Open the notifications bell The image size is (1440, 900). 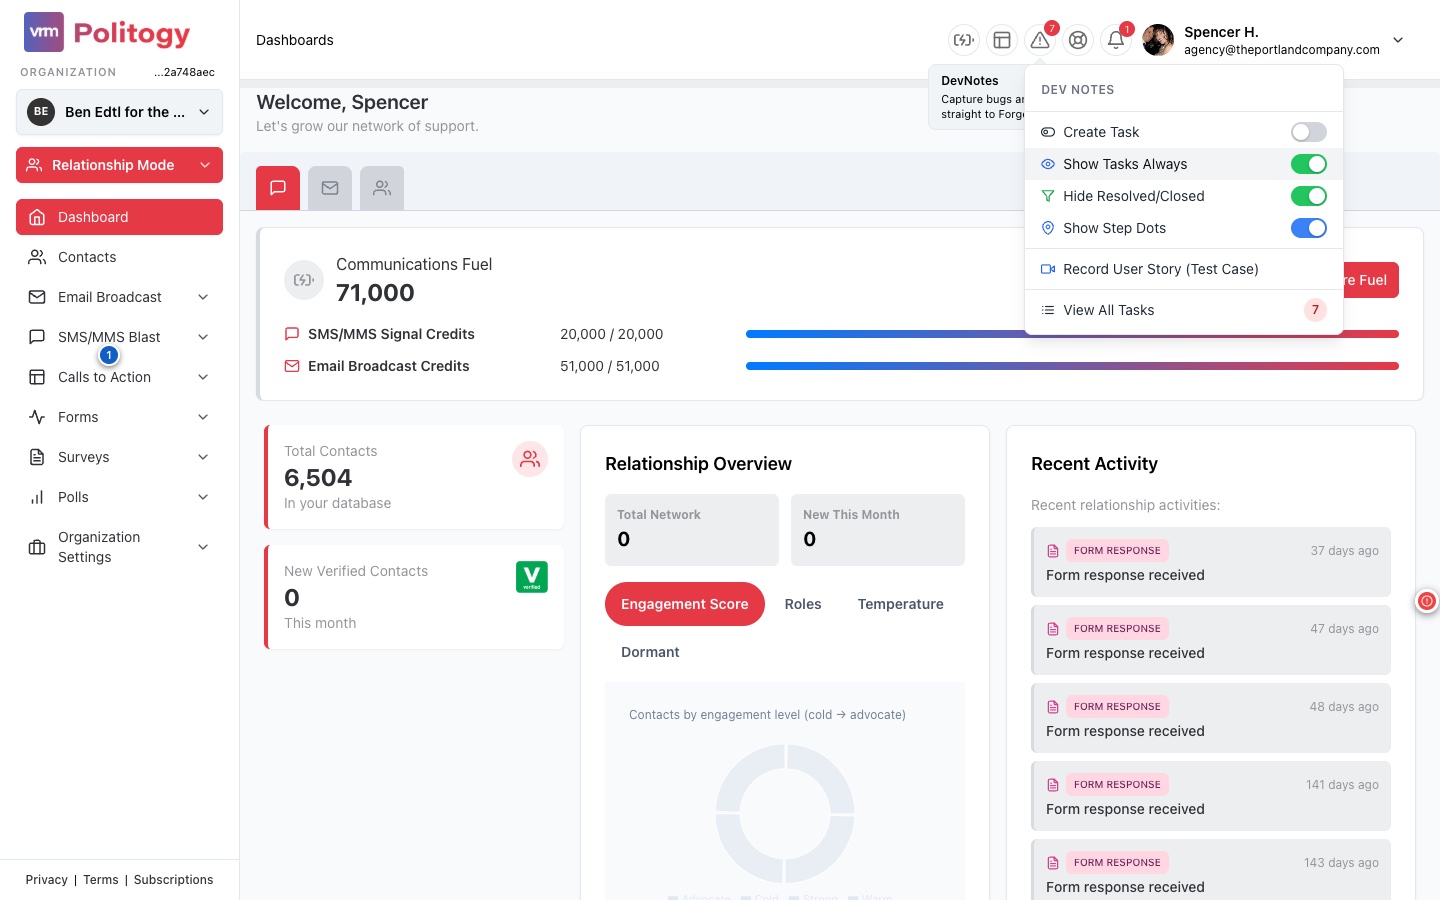point(1116,40)
